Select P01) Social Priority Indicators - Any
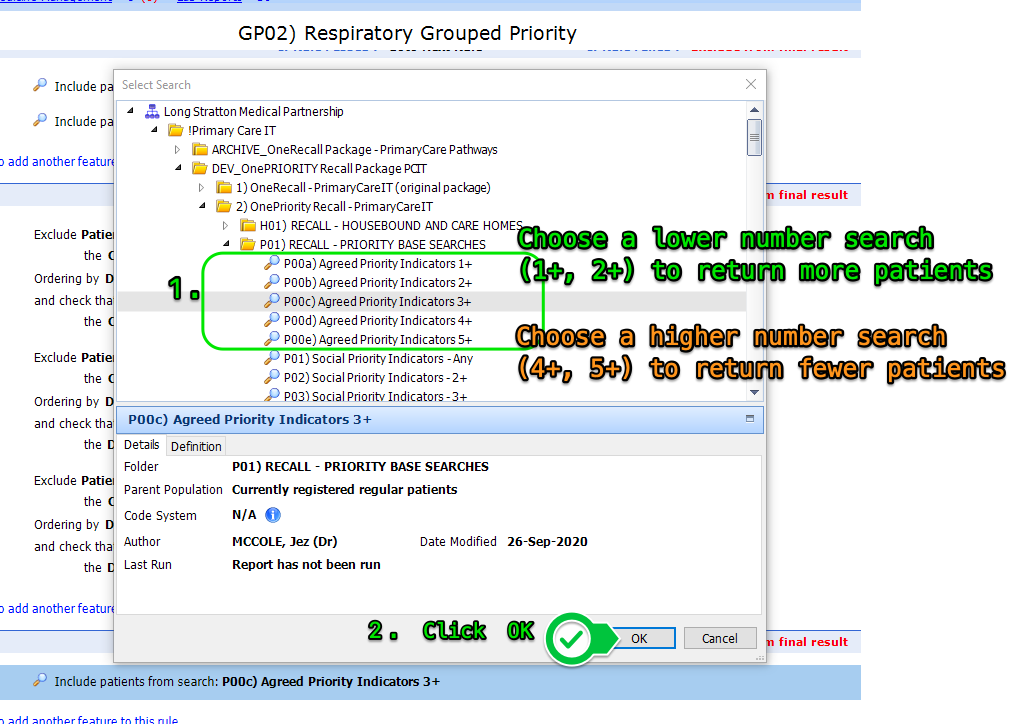 [378, 358]
